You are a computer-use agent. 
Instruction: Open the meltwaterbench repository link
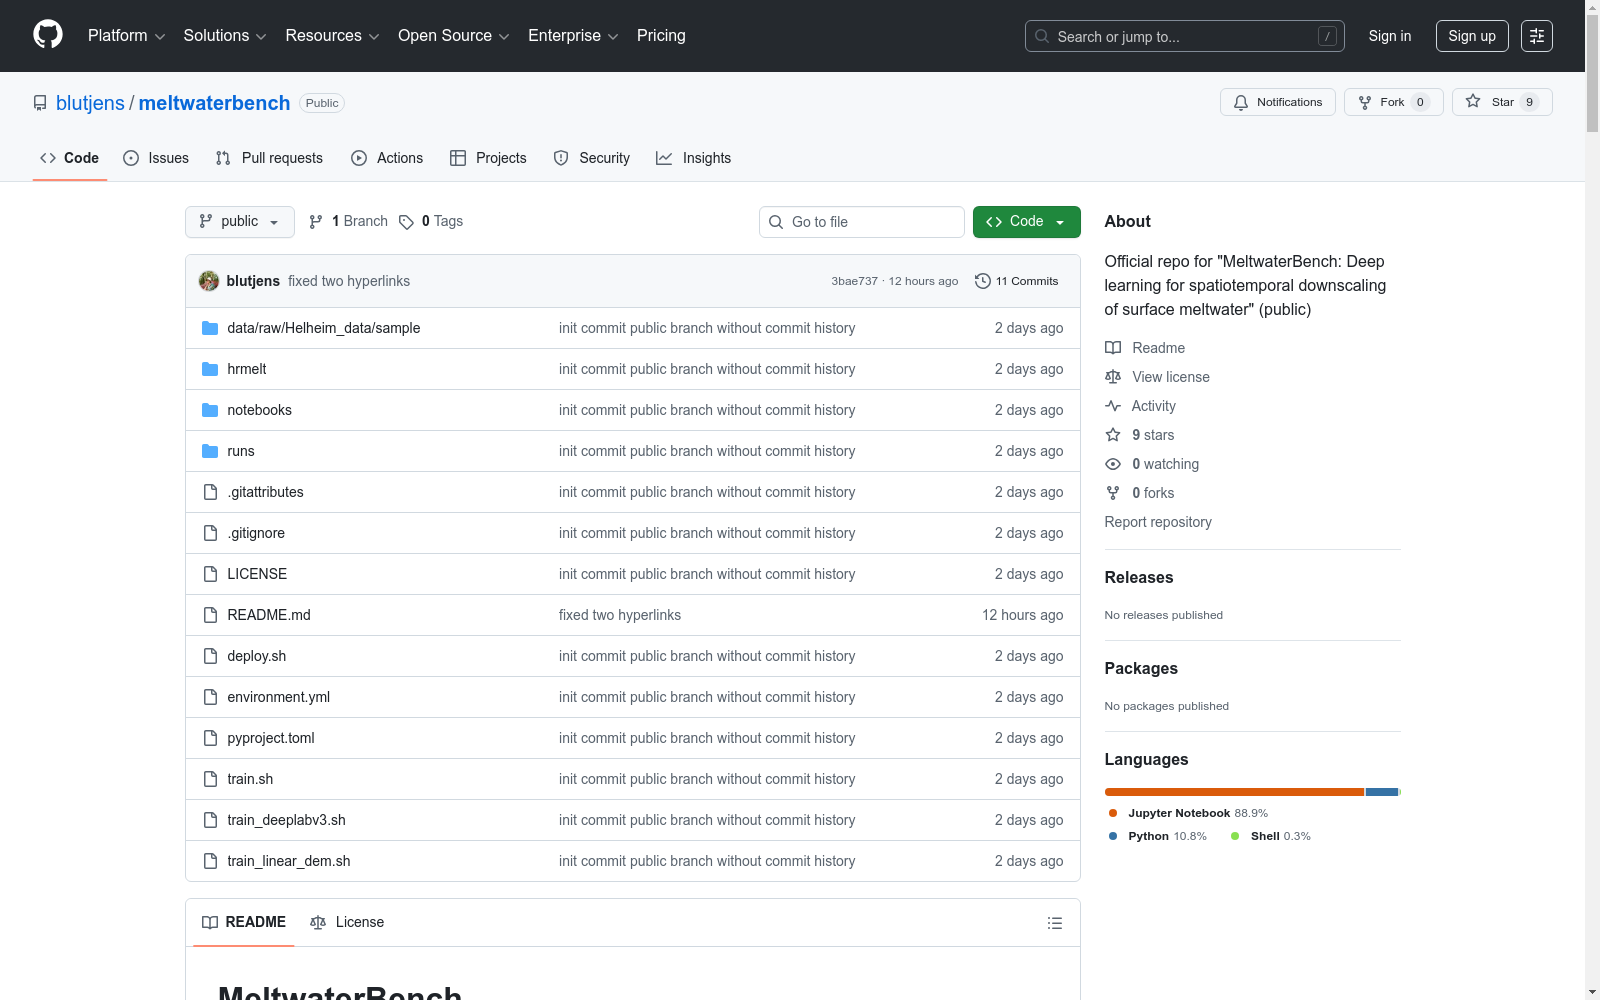(214, 103)
